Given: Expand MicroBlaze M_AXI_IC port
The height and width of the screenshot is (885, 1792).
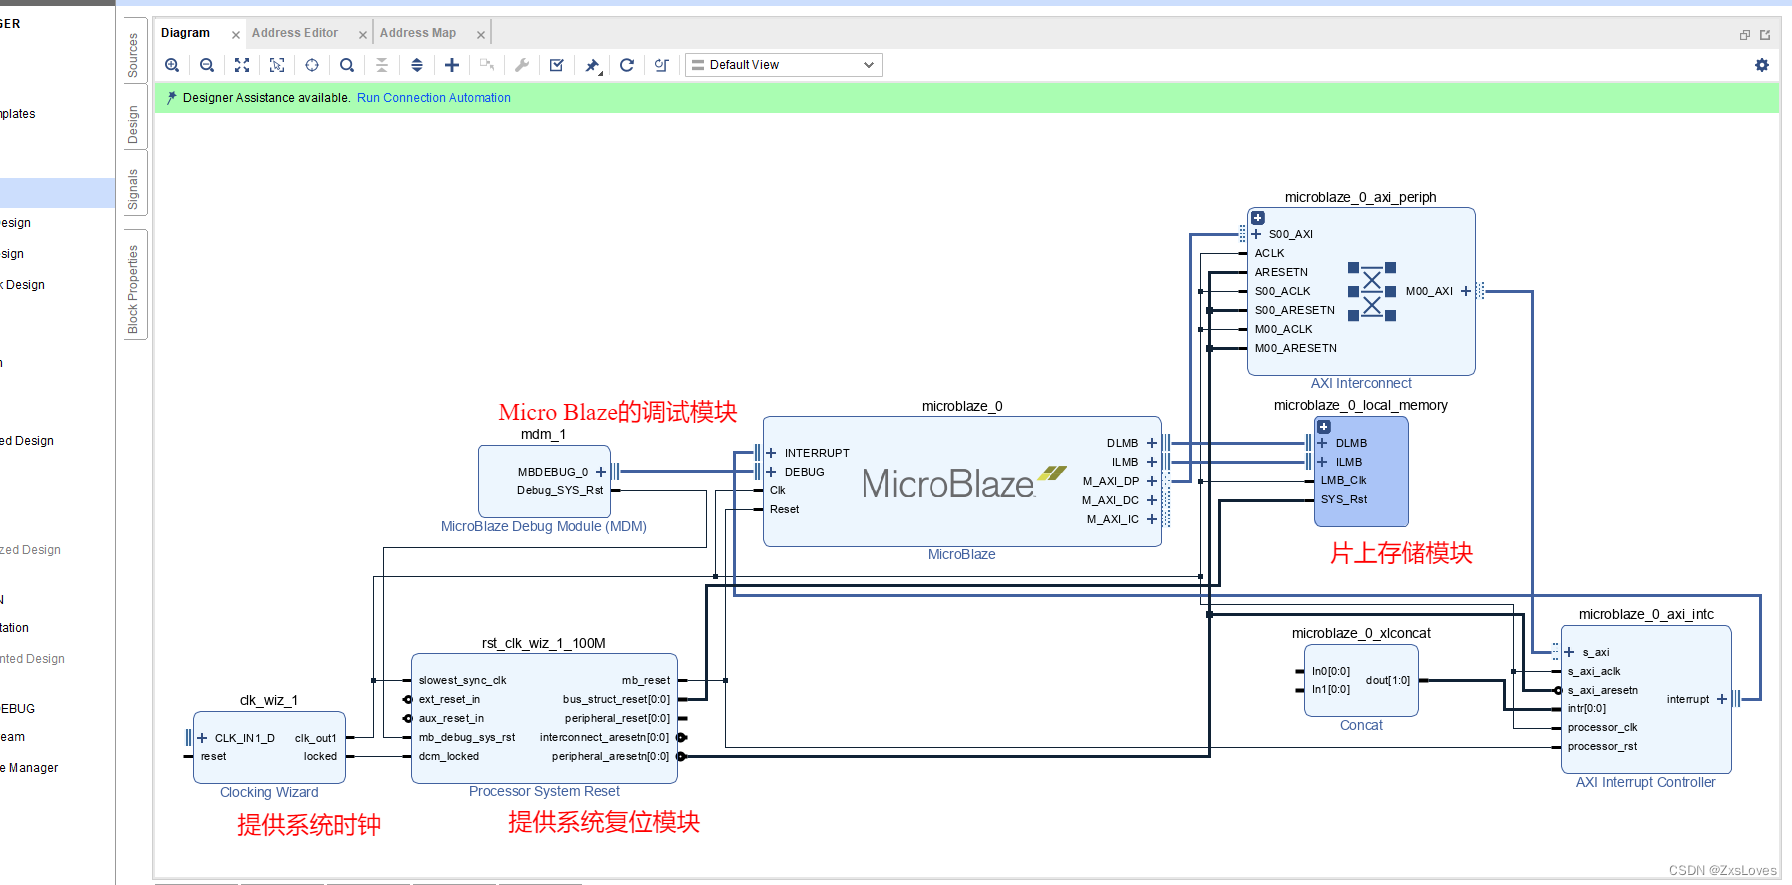Looking at the screenshot, I should pos(1152,519).
